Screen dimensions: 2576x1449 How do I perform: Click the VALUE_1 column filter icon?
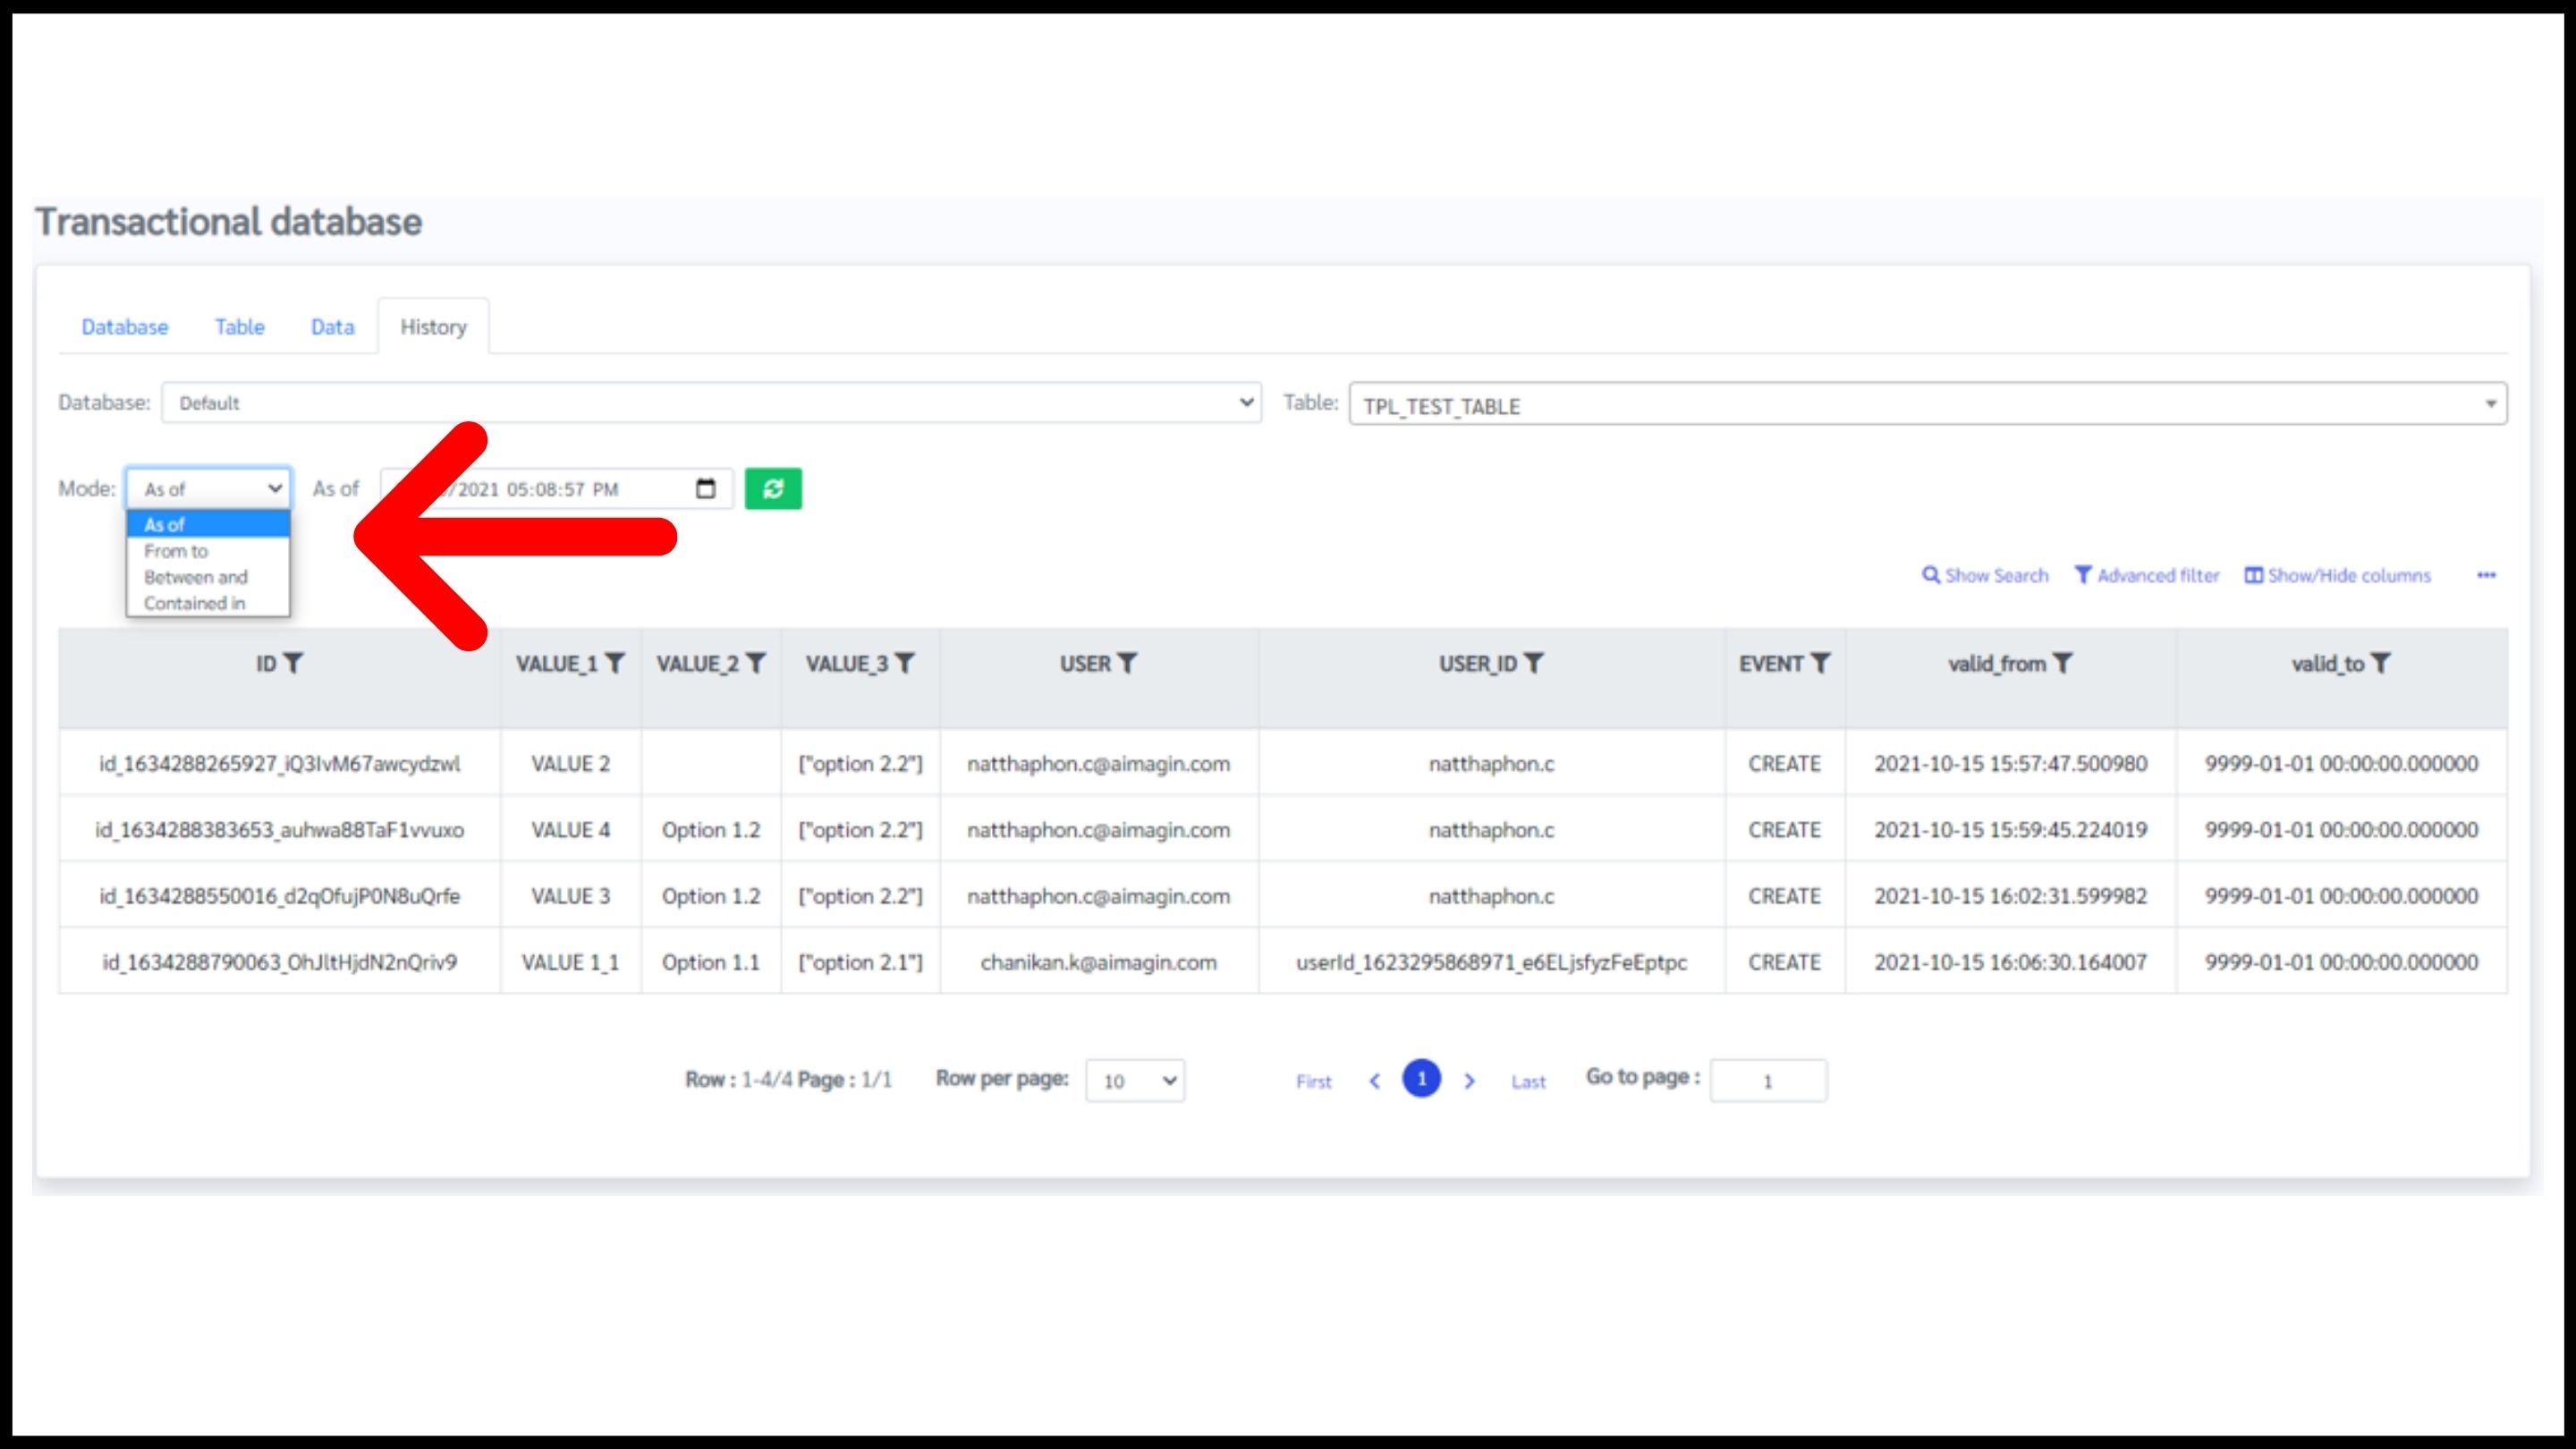[x=615, y=663]
